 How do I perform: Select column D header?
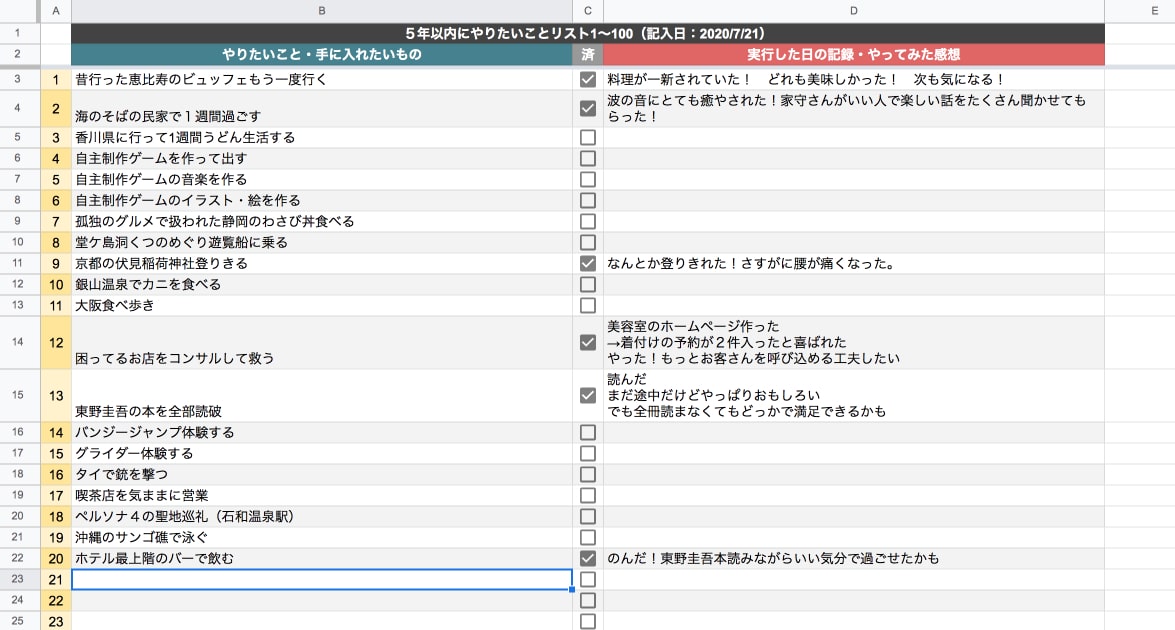coord(854,10)
